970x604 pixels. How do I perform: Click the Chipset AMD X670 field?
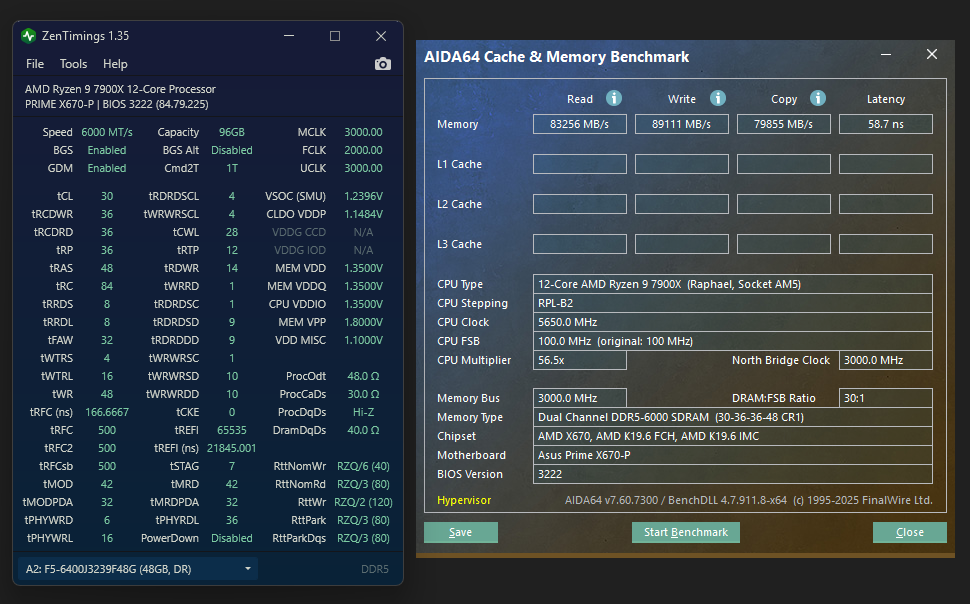[x=732, y=436]
